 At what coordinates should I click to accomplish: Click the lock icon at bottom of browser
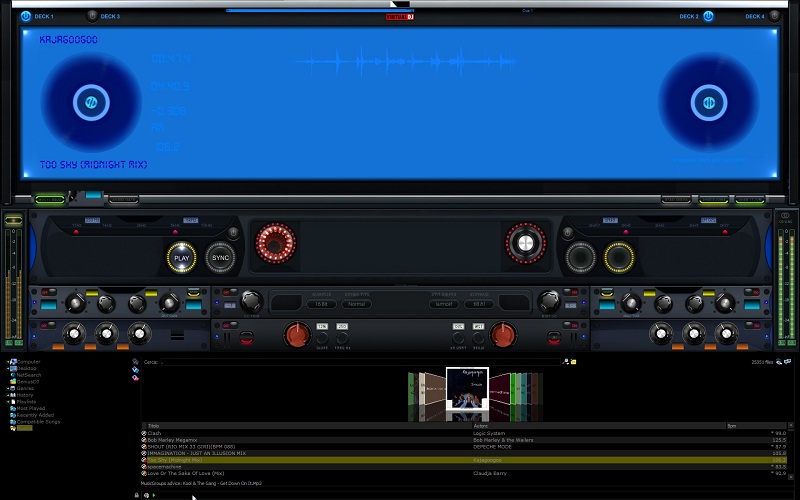136,495
